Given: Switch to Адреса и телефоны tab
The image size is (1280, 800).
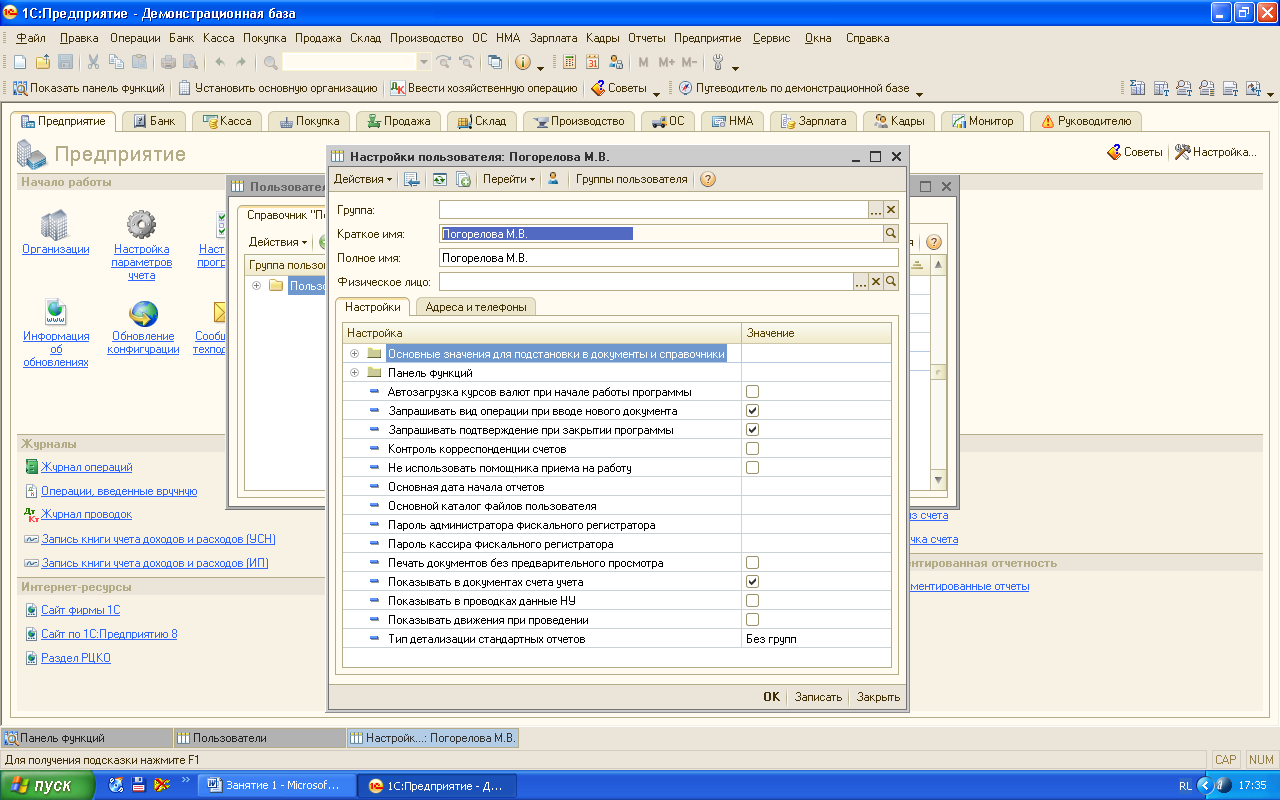Looking at the screenshot, I should [476, 307].
